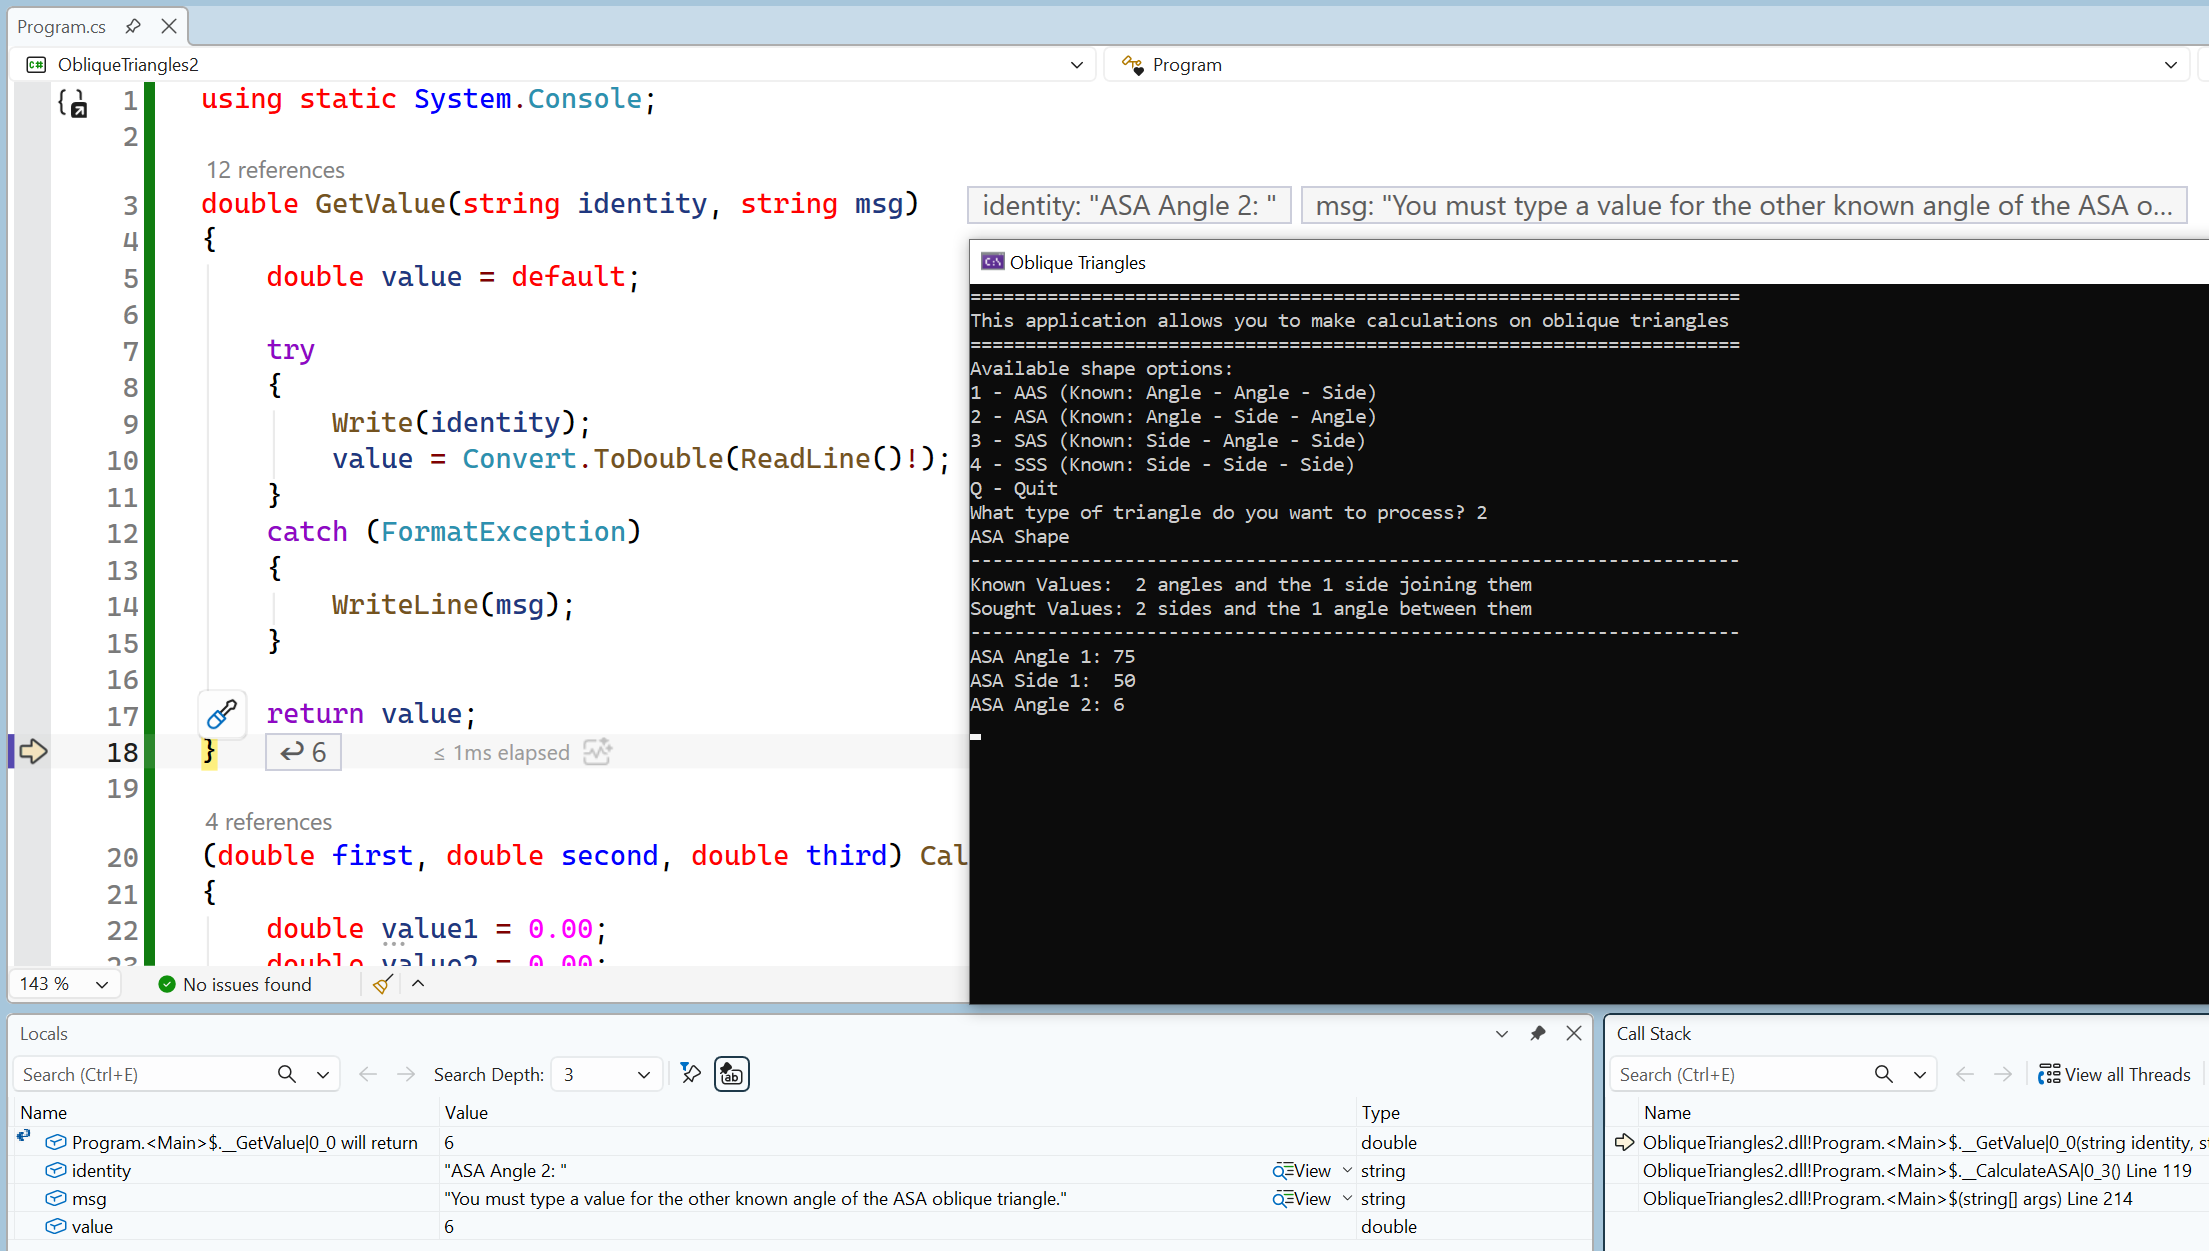Click the return value icon in Locals
The width and height of the screenshot is (2209, 1251).
(24, 1136)
